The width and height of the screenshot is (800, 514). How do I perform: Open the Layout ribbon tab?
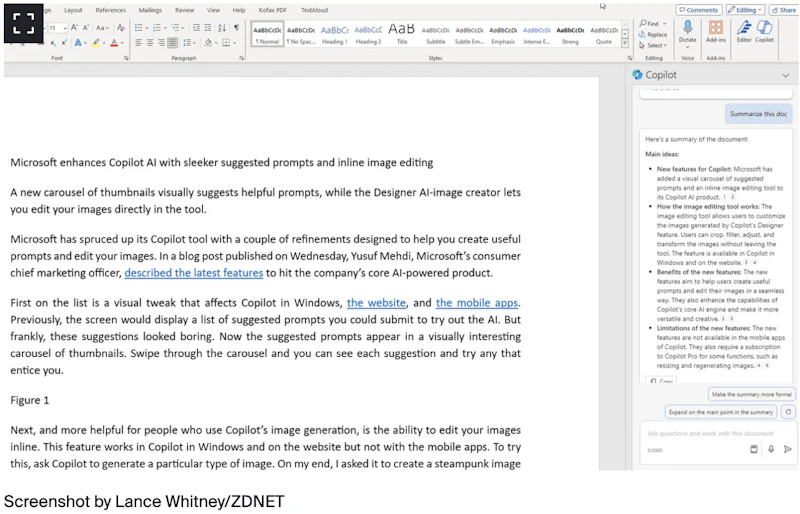click(x=73, y=10)
